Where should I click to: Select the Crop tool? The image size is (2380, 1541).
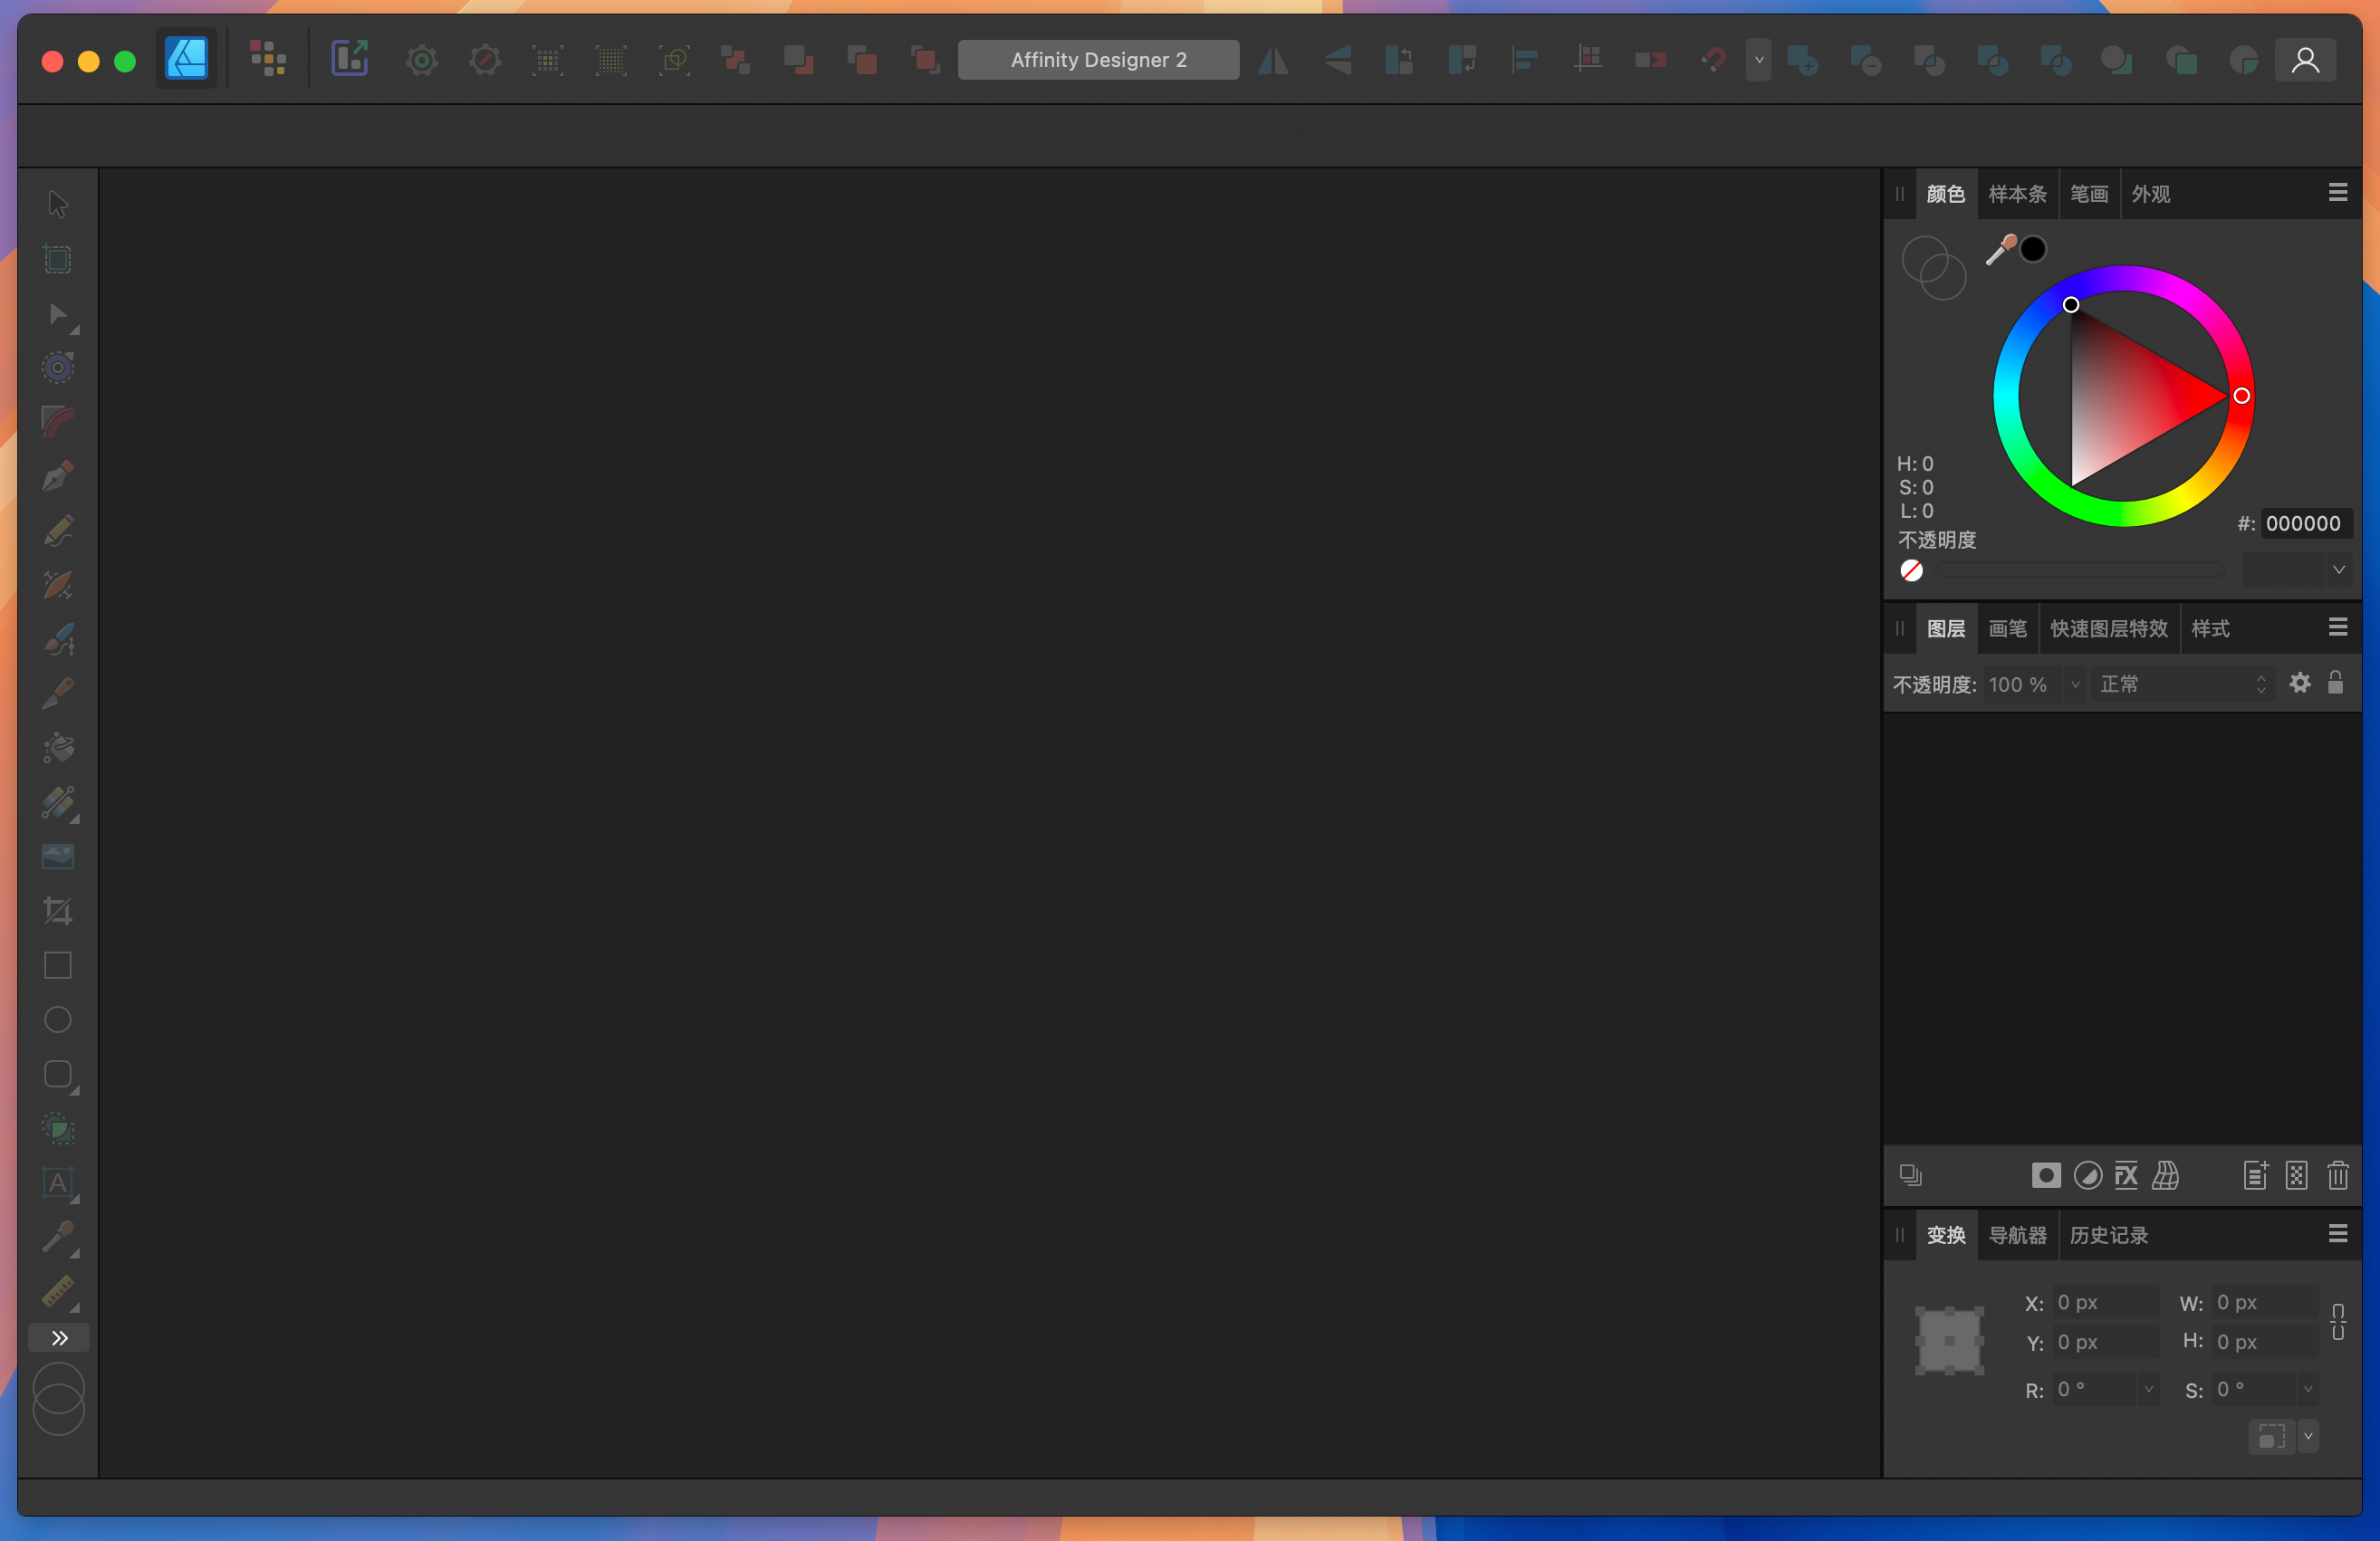pos(56,911)
